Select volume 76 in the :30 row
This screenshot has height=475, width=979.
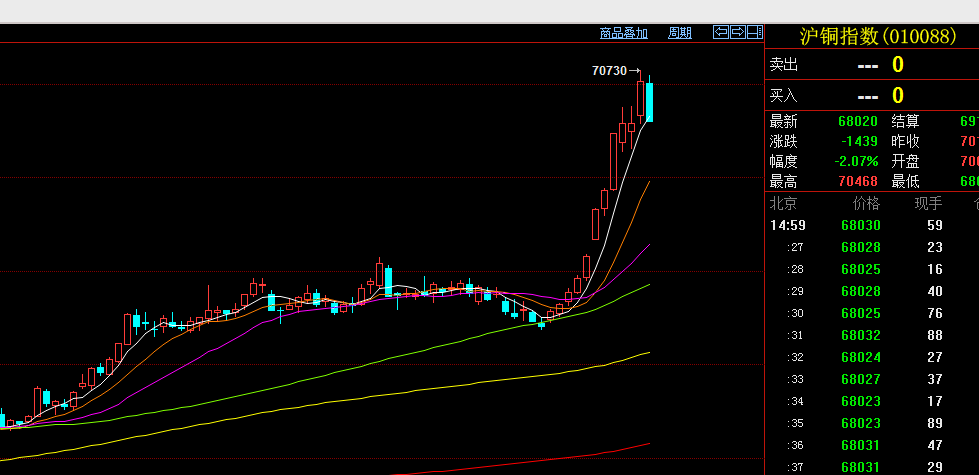pos(935,313)
